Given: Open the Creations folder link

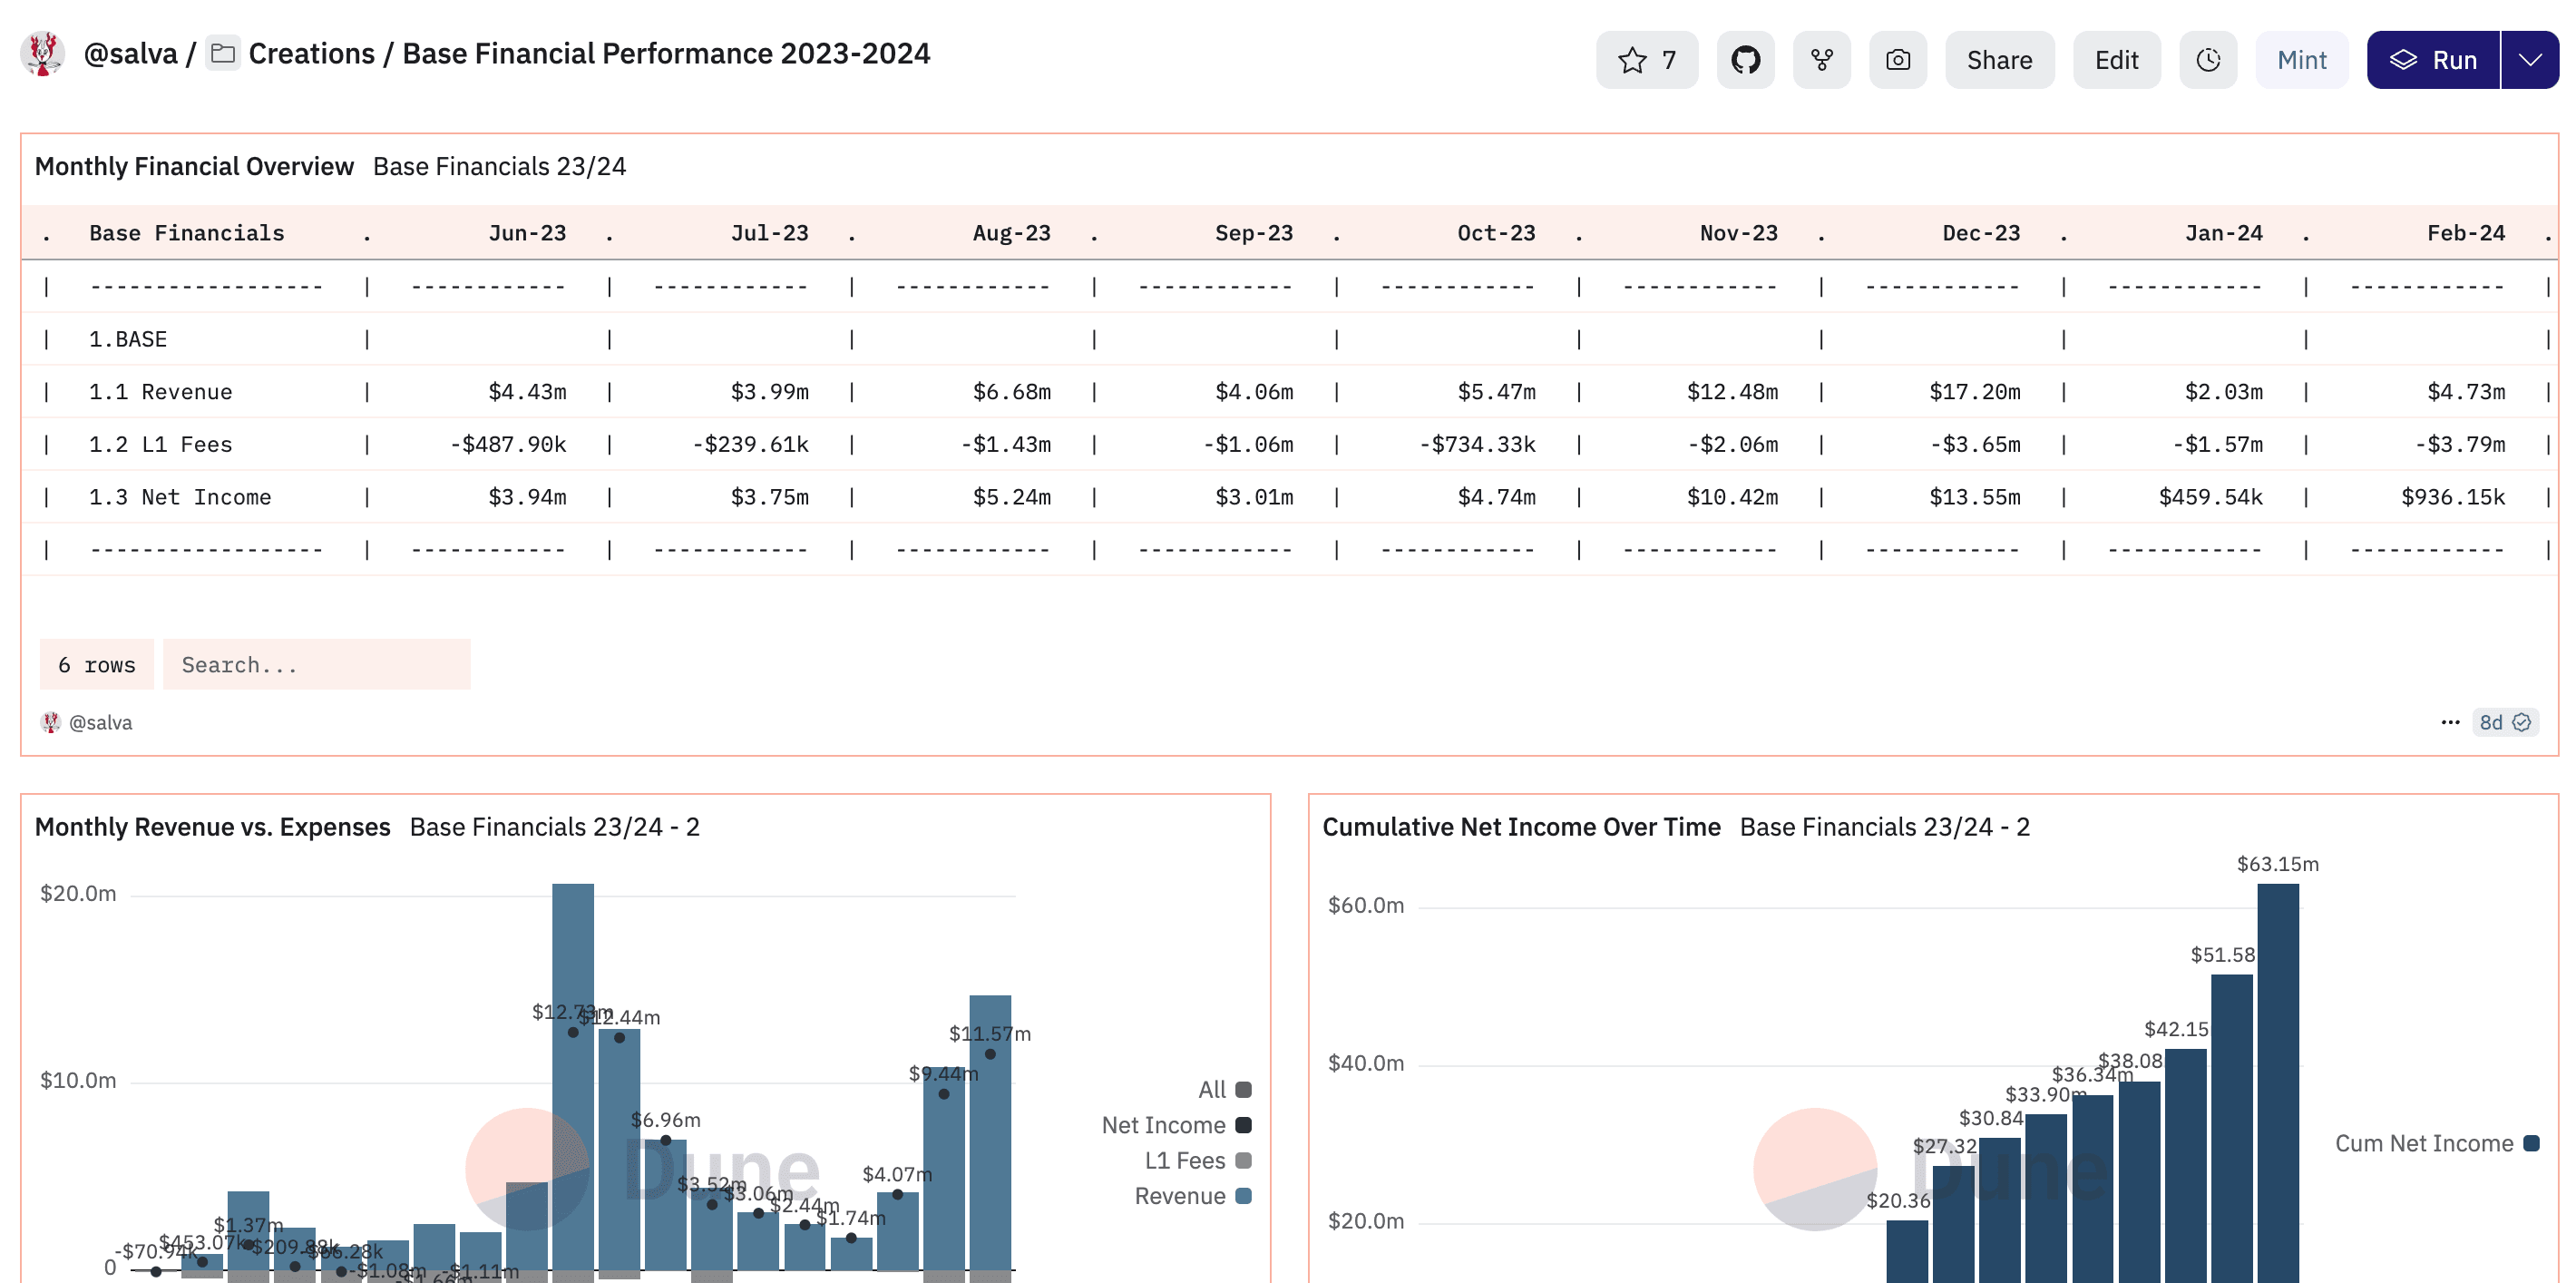Looking at the screenshot, I should point(311,53).
